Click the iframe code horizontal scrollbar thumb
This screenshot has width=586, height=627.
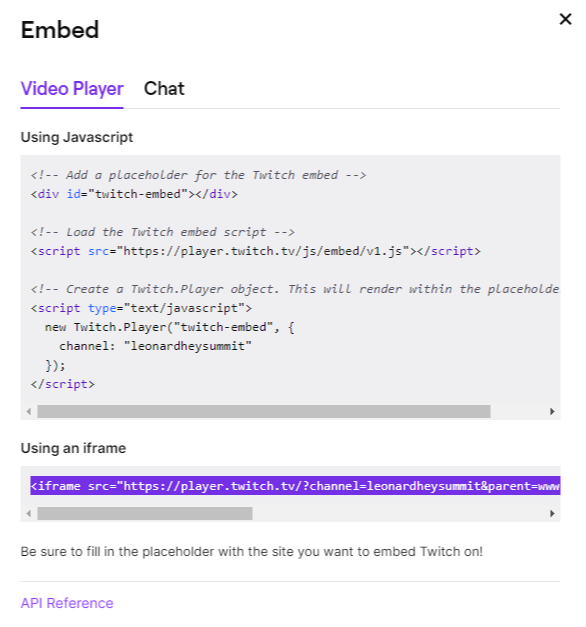[x=145, y=513]
